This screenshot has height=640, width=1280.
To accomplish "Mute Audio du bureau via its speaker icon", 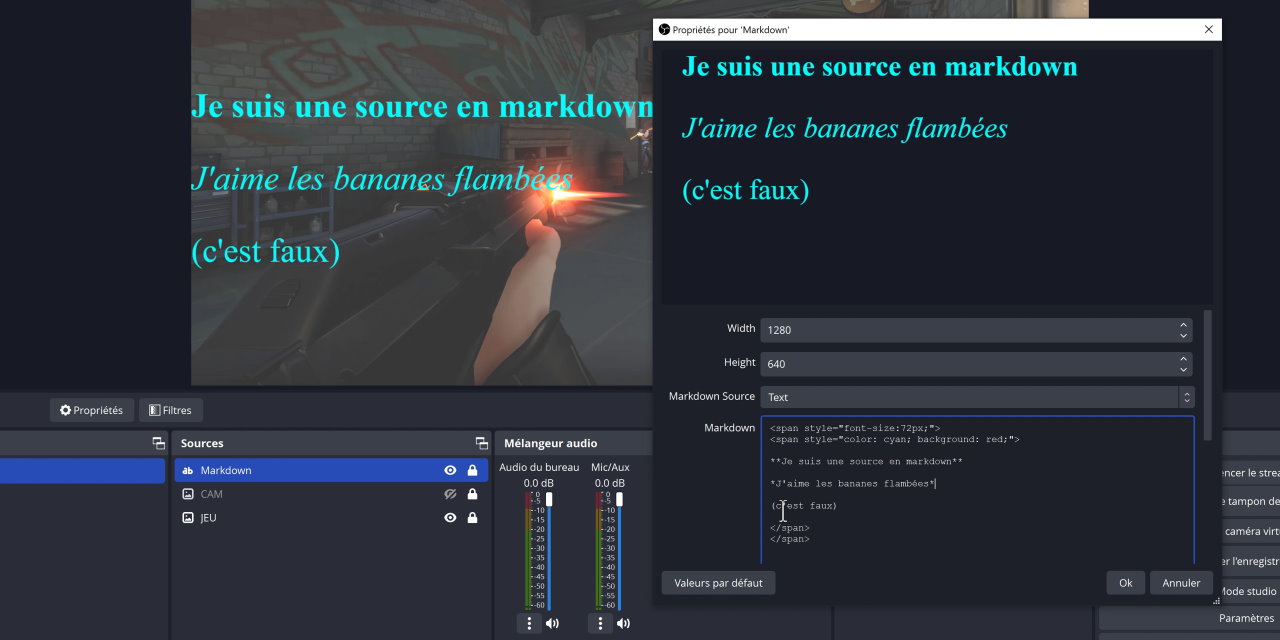I will point(551,622).
